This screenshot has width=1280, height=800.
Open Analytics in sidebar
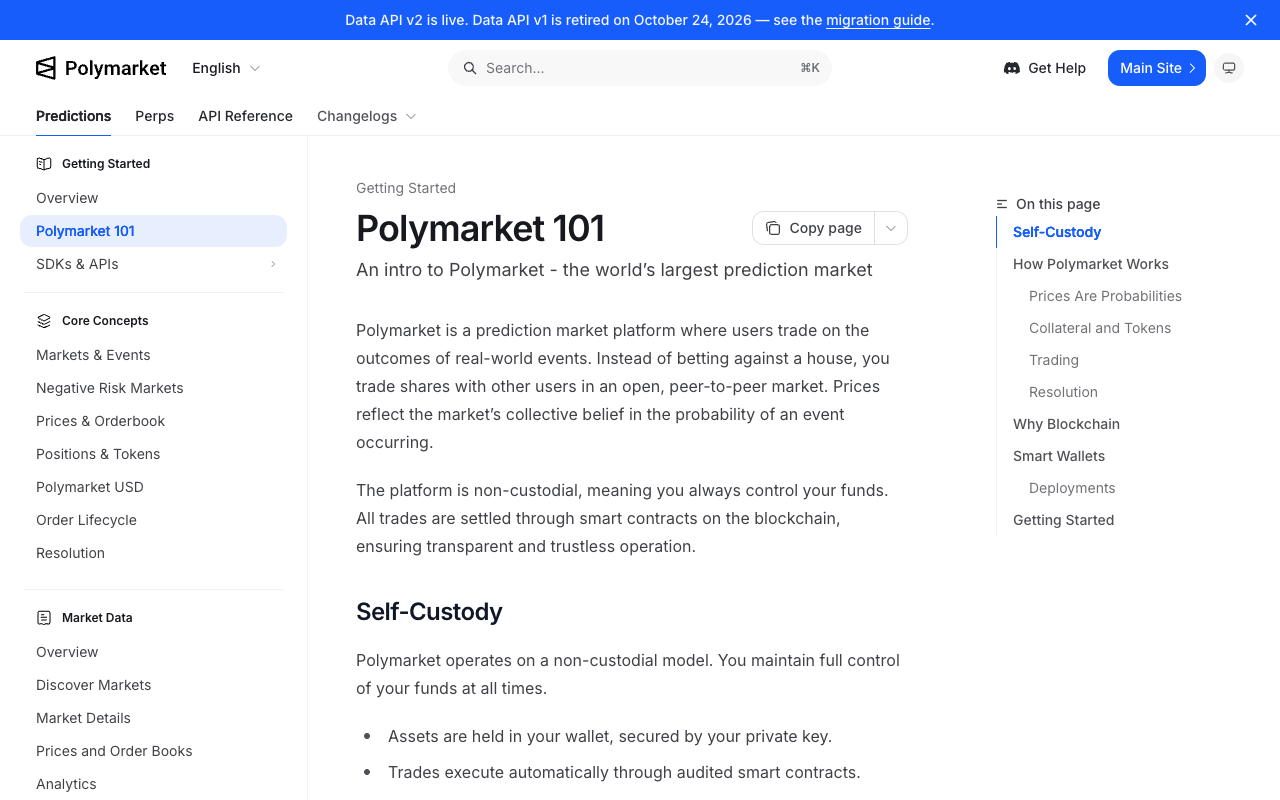click(x=153, y=784)
